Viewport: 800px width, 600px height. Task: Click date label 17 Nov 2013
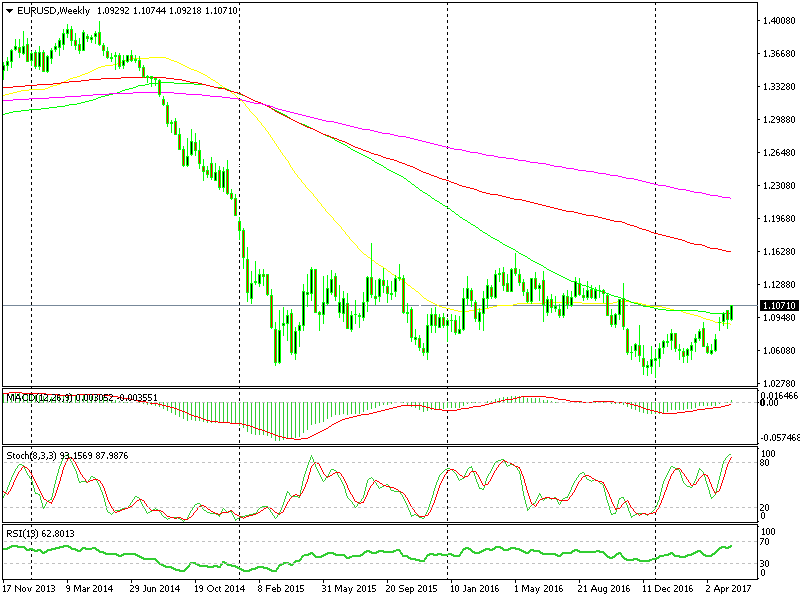[29, 589]
